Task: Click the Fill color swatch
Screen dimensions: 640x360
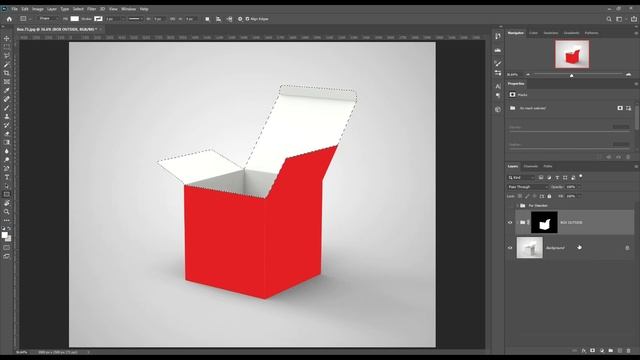Action: [75, 19]
